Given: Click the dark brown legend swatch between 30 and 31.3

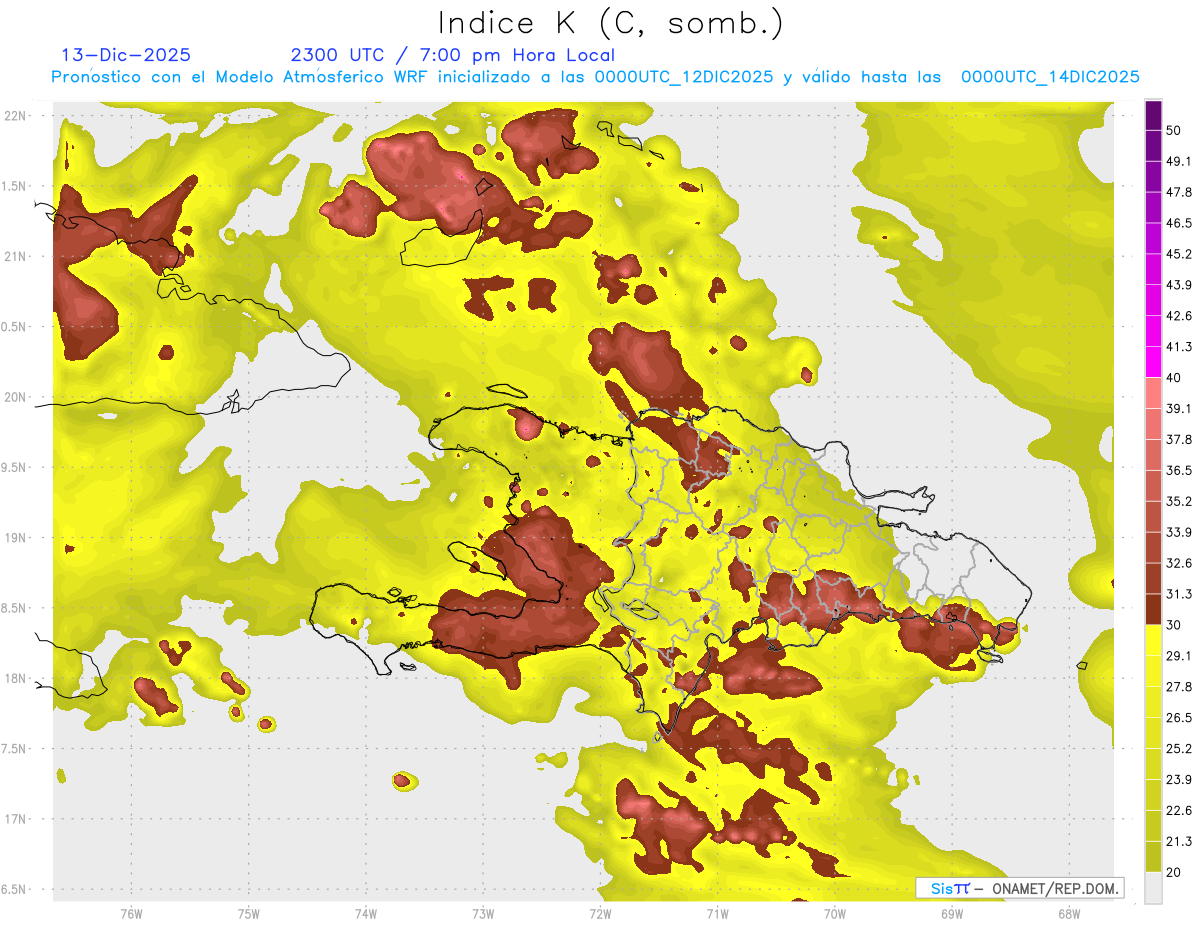Looking at the screenshot, I should pos(1153,609).
